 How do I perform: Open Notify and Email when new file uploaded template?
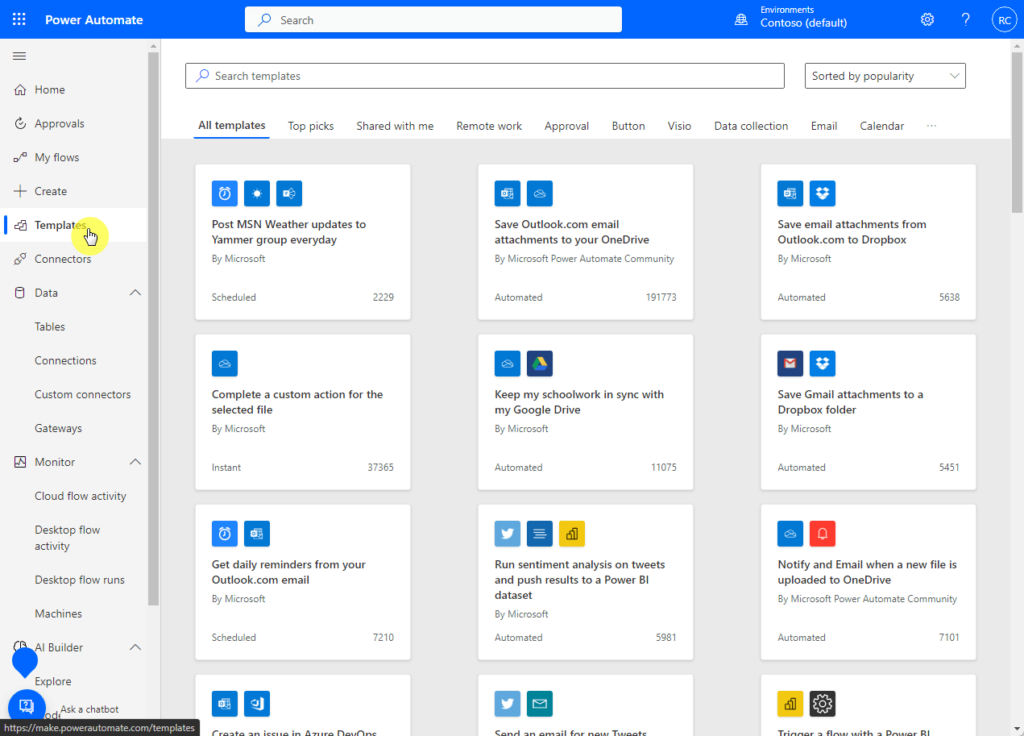(x=868, y=582)
